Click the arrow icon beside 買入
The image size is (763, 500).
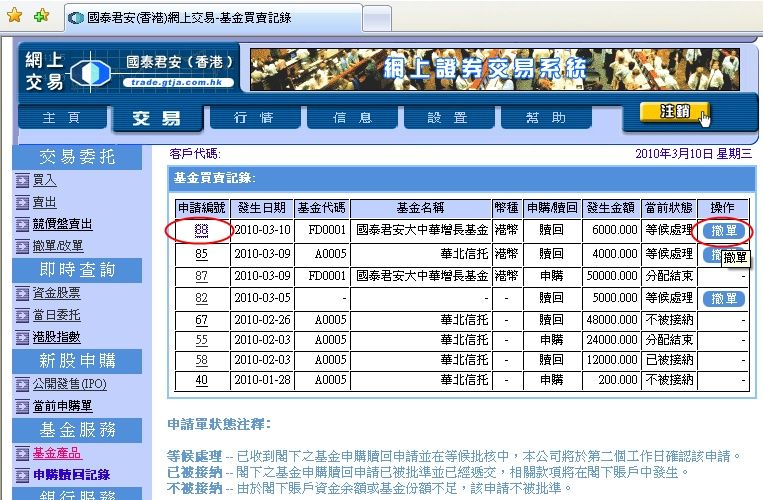click(22, 181)
